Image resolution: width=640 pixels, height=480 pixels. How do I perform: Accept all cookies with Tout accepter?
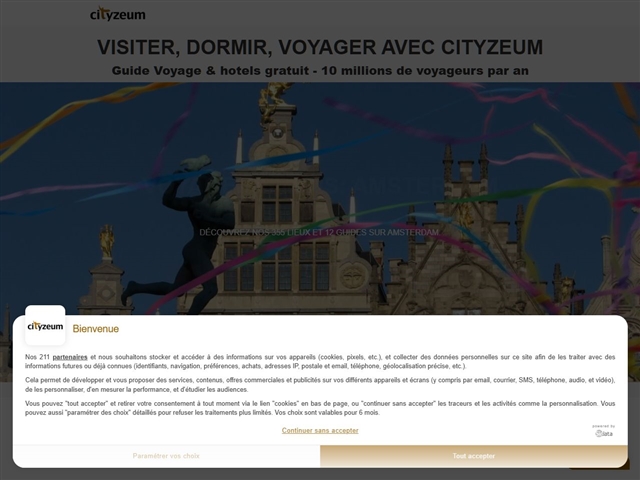click(x=474, y=456)
